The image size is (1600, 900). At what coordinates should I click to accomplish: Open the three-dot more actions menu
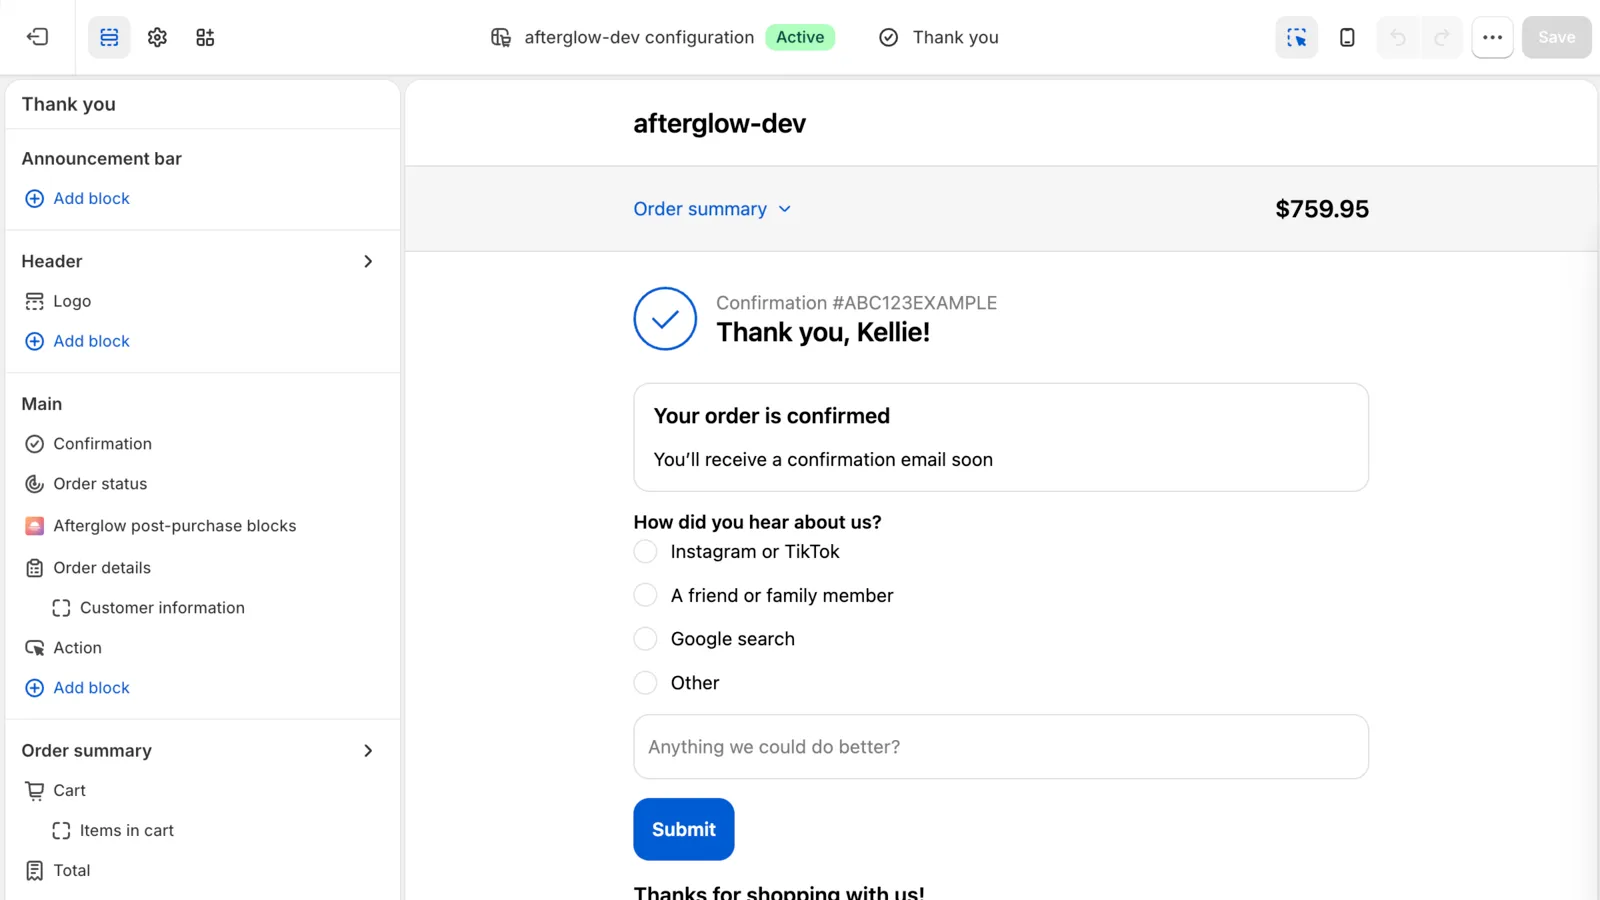pos(1492,37)
